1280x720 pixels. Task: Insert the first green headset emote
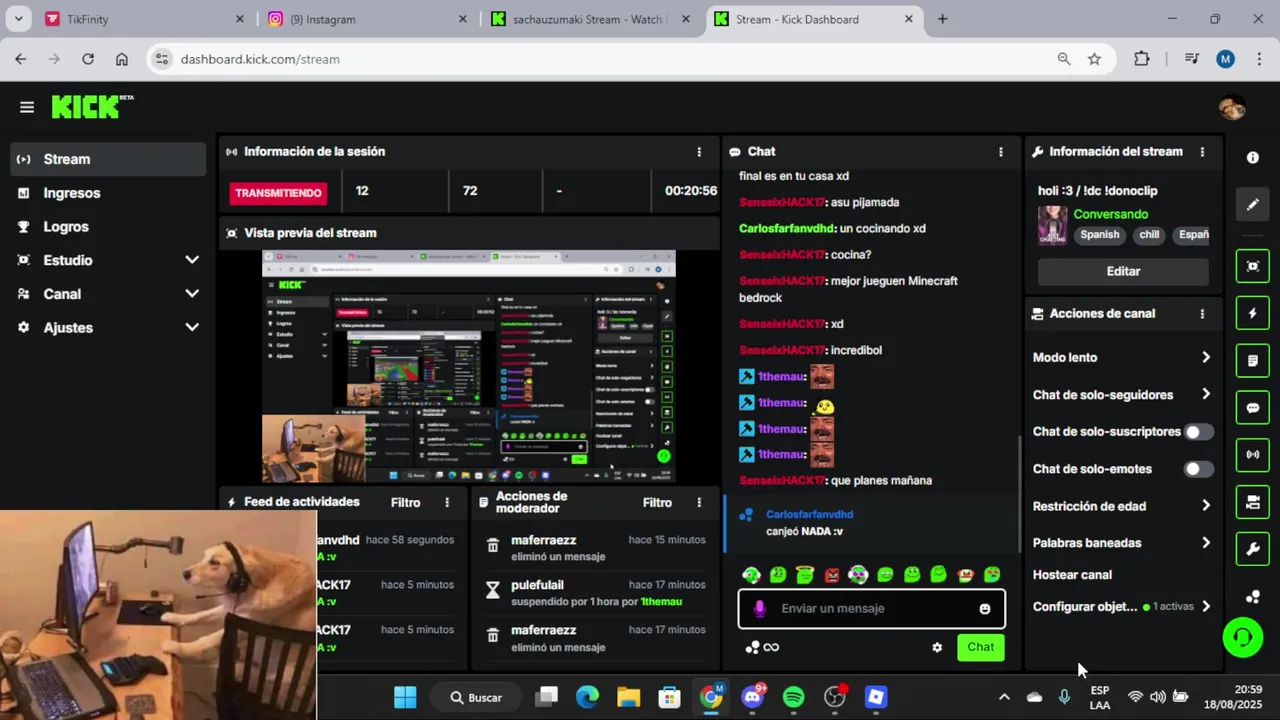[752, 575]
